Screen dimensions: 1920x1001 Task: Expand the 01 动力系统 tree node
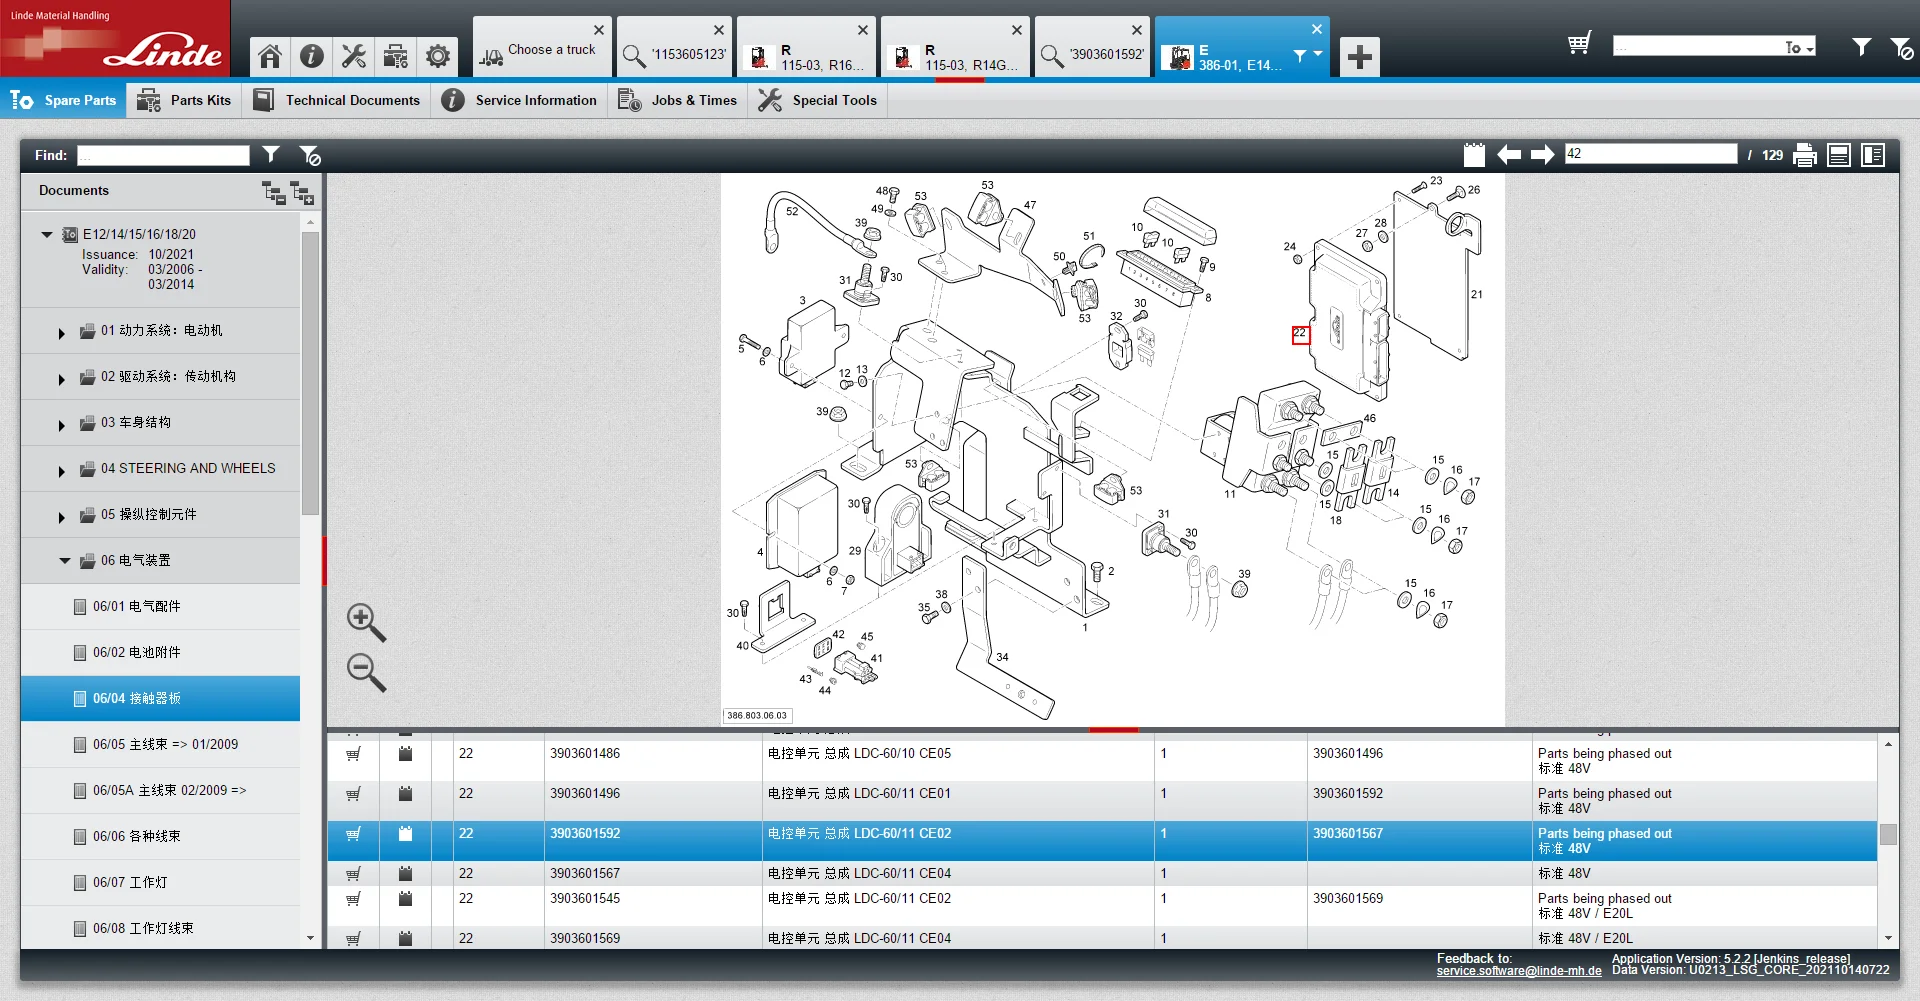coord(61,332)
